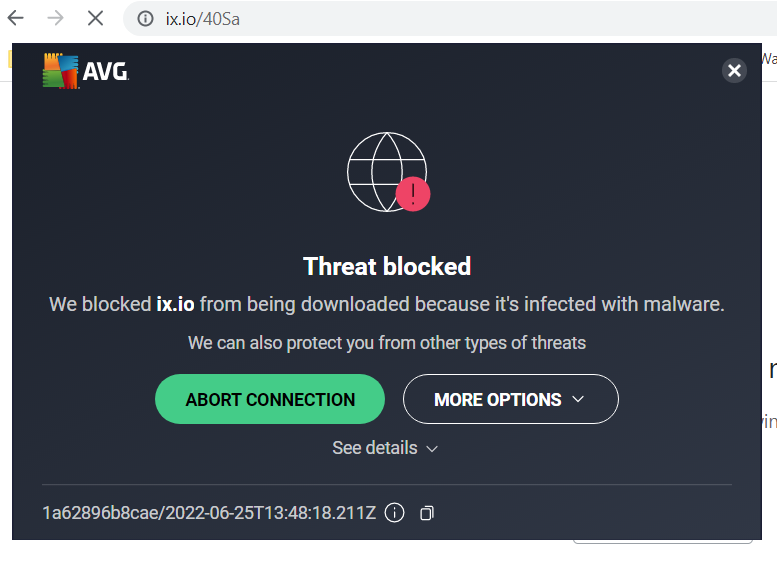This screenshot has width=777, height=566.
Task: Click the red exclamation warning badge
Action: pyautogui.click(x=413, y=193)
